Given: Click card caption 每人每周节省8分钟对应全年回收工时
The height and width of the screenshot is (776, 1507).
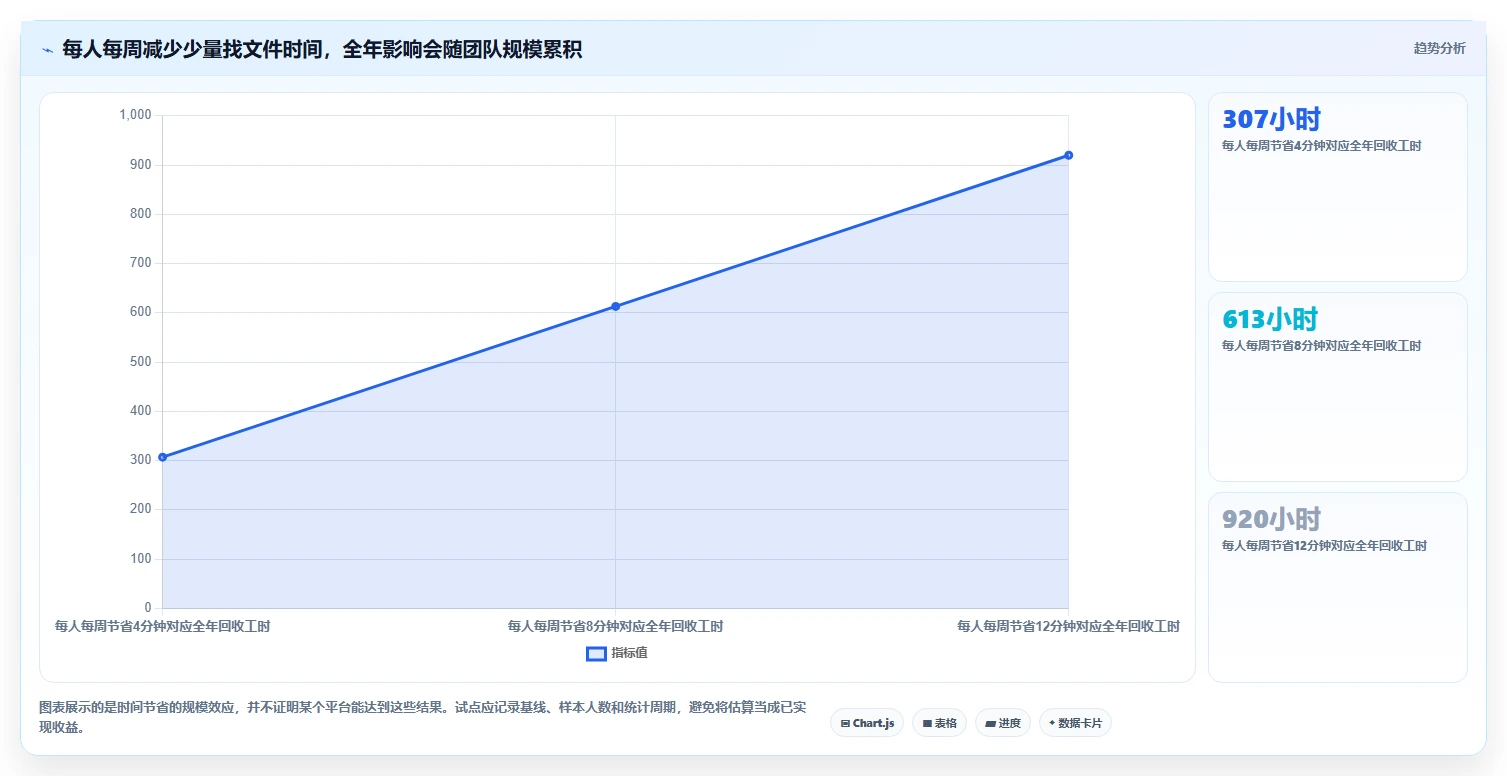Looking at the screenshot, I should click(1321, 346).
